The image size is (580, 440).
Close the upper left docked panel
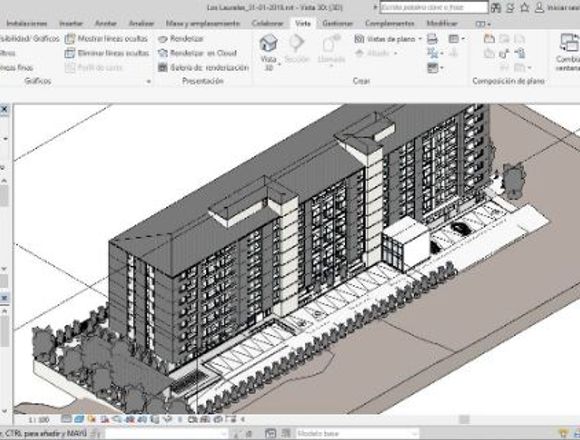pos(4,109)
